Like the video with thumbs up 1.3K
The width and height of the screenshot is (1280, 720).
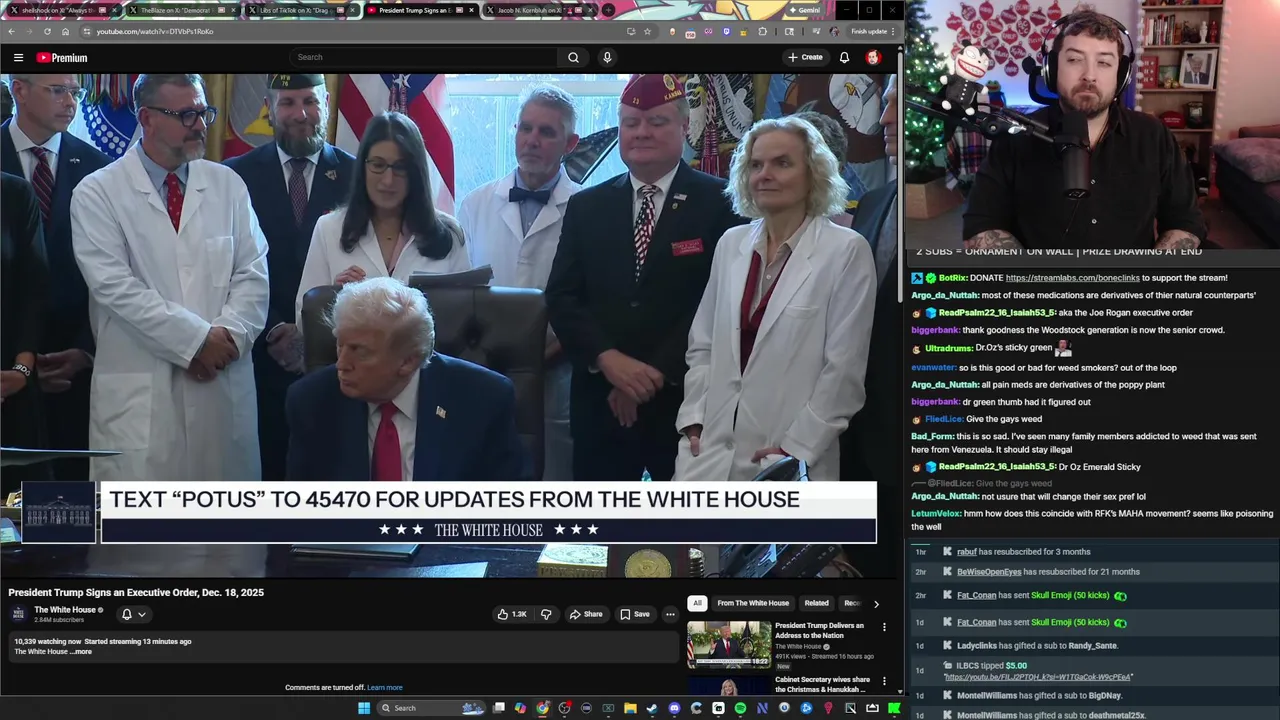(x=512, y=614)
